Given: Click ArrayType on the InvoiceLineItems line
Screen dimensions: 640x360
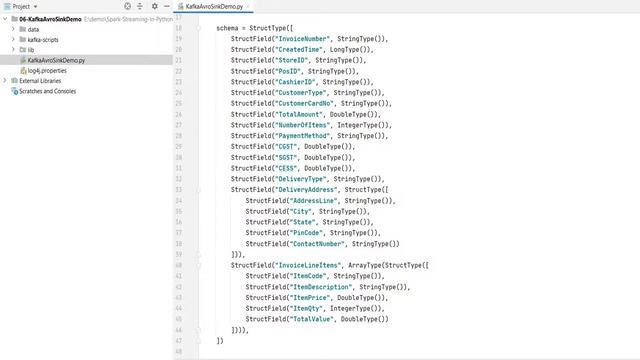Looking at the screenshot, I should pos(365,265).
